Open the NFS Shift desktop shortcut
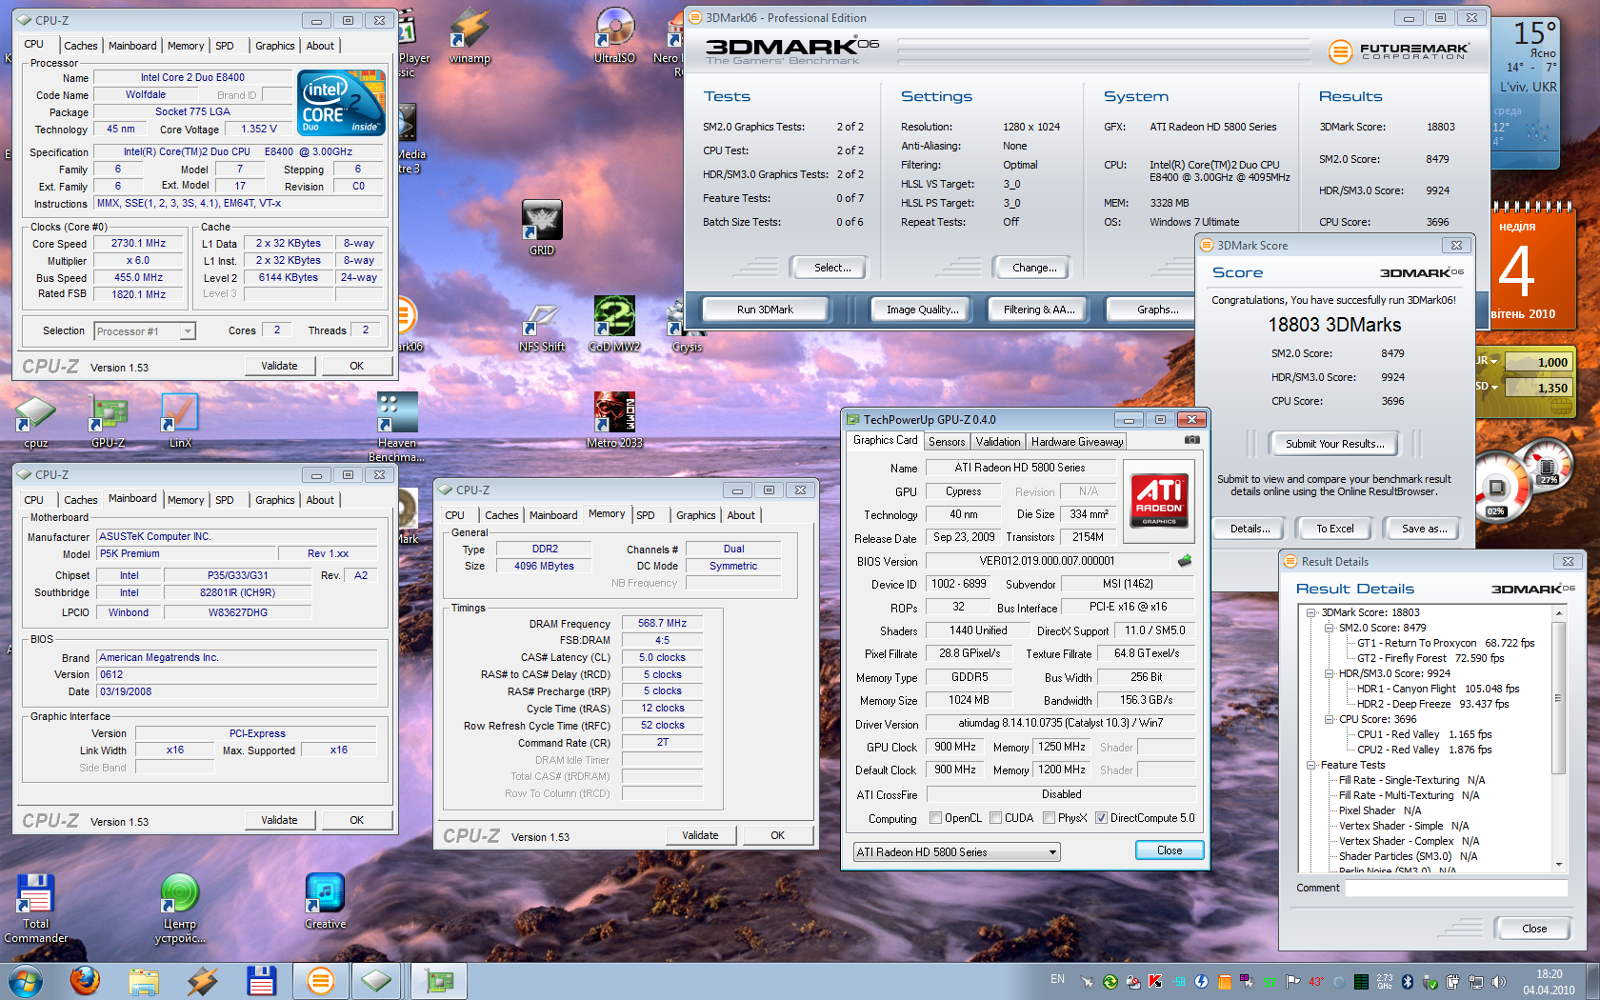Image resolution: width=1600 pixels, height=1000 pixels. point(541,325)
